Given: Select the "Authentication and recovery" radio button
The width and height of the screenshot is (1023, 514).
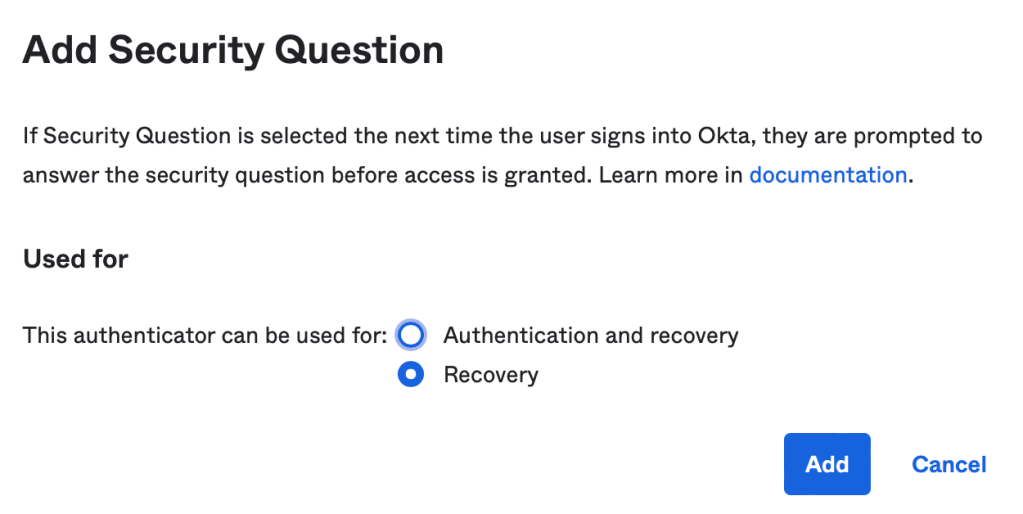Looking at the screenshot, I should tap(411, 335).
